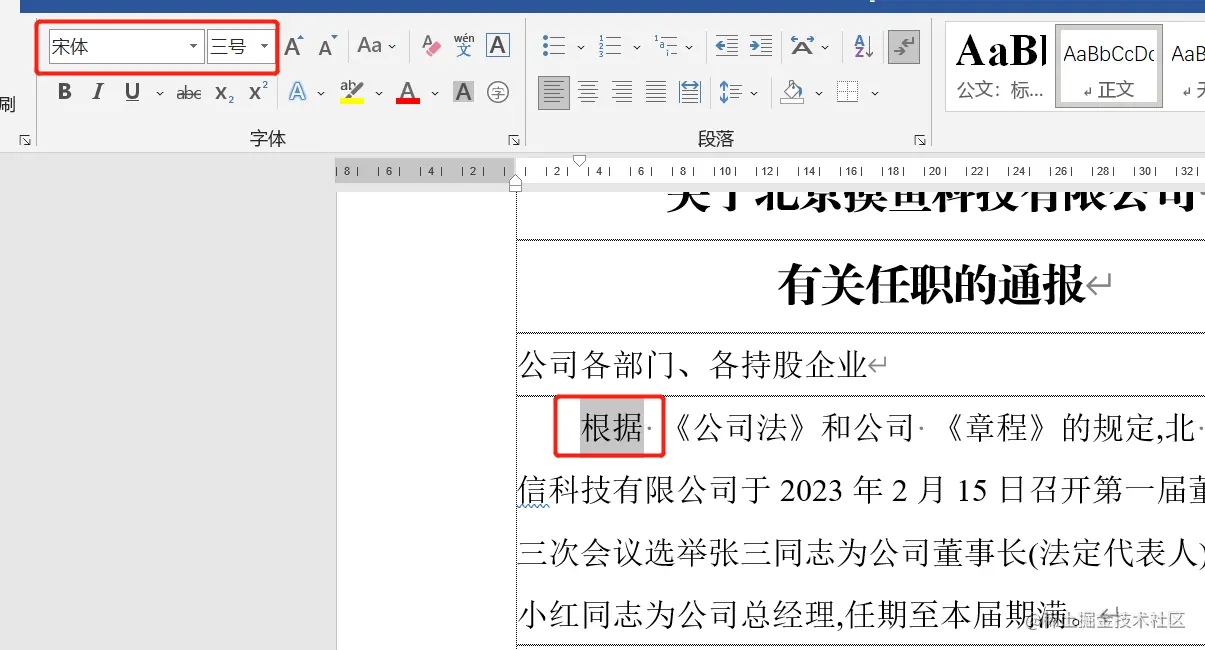Image resolution: width=1205 pixels, height=650 pixels.
Task: Toggle bold formatting
Action: click(x=64, y=92)
